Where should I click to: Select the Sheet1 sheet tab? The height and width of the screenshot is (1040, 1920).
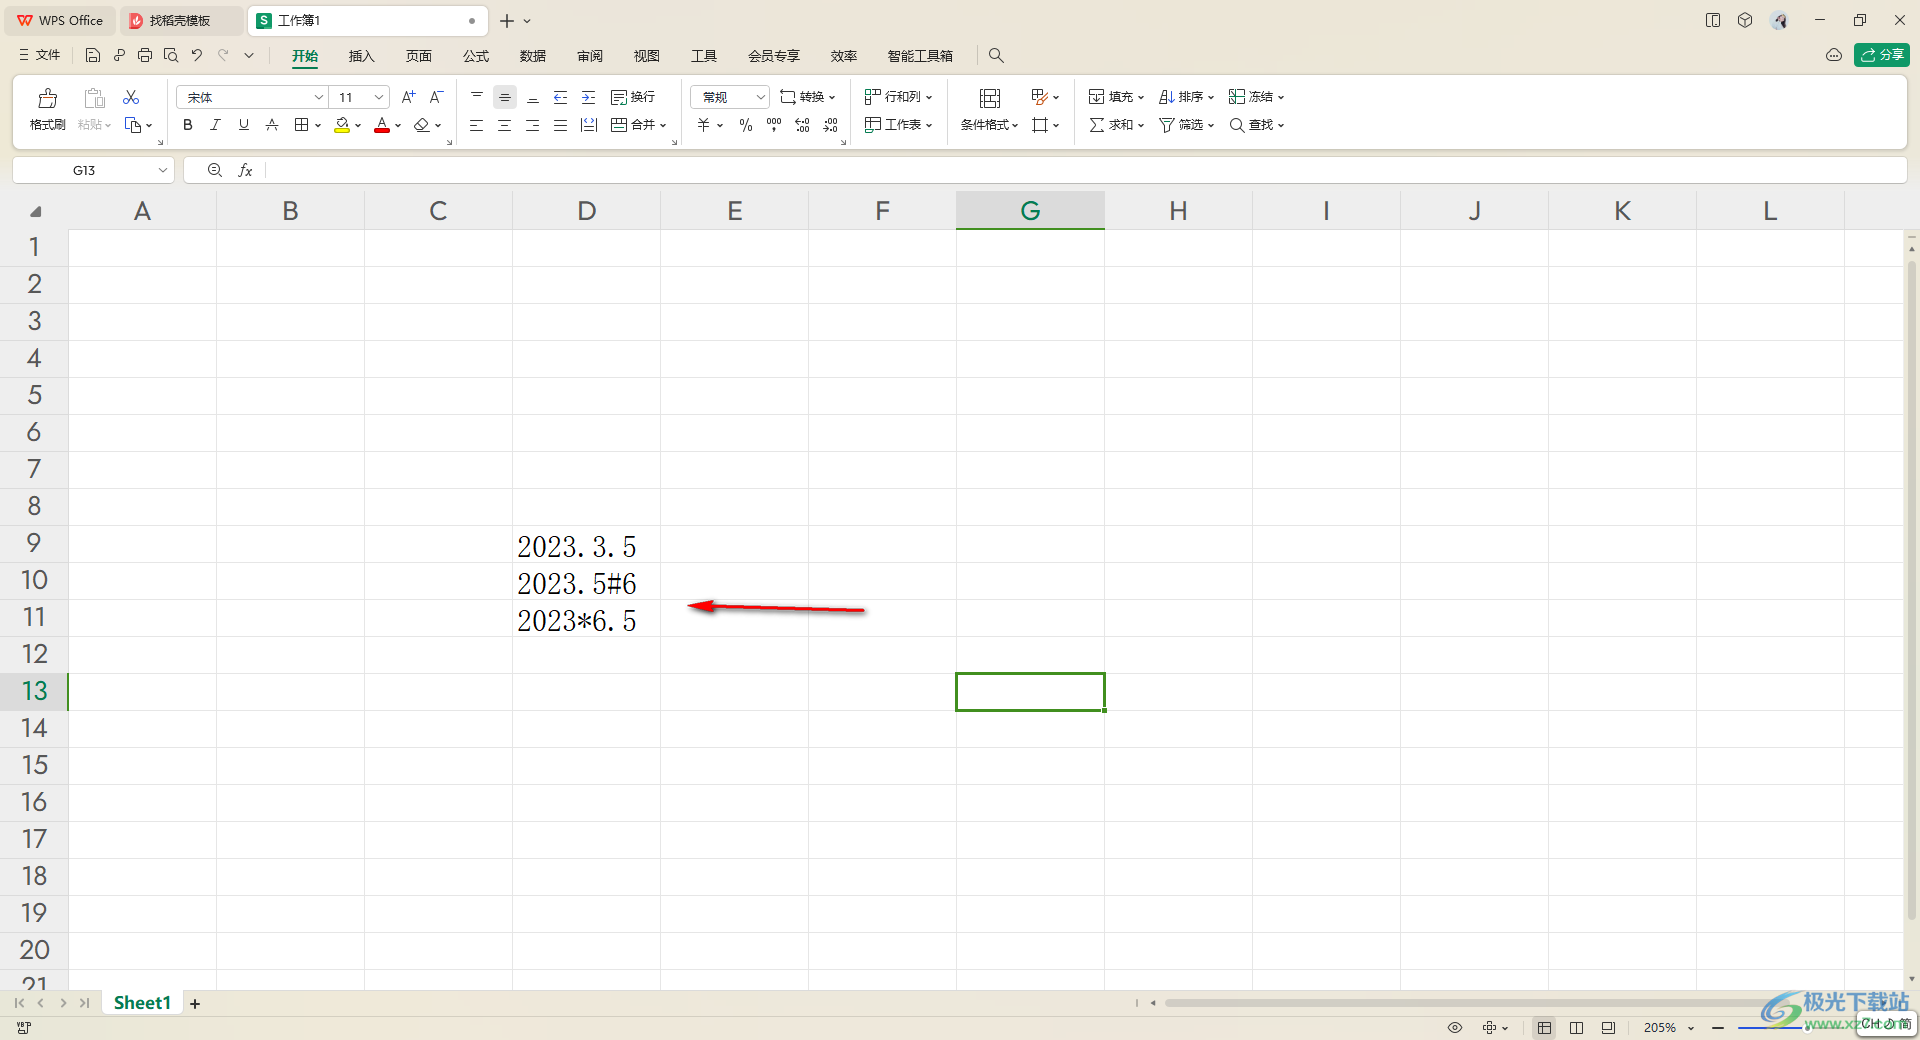[142, 1003]
